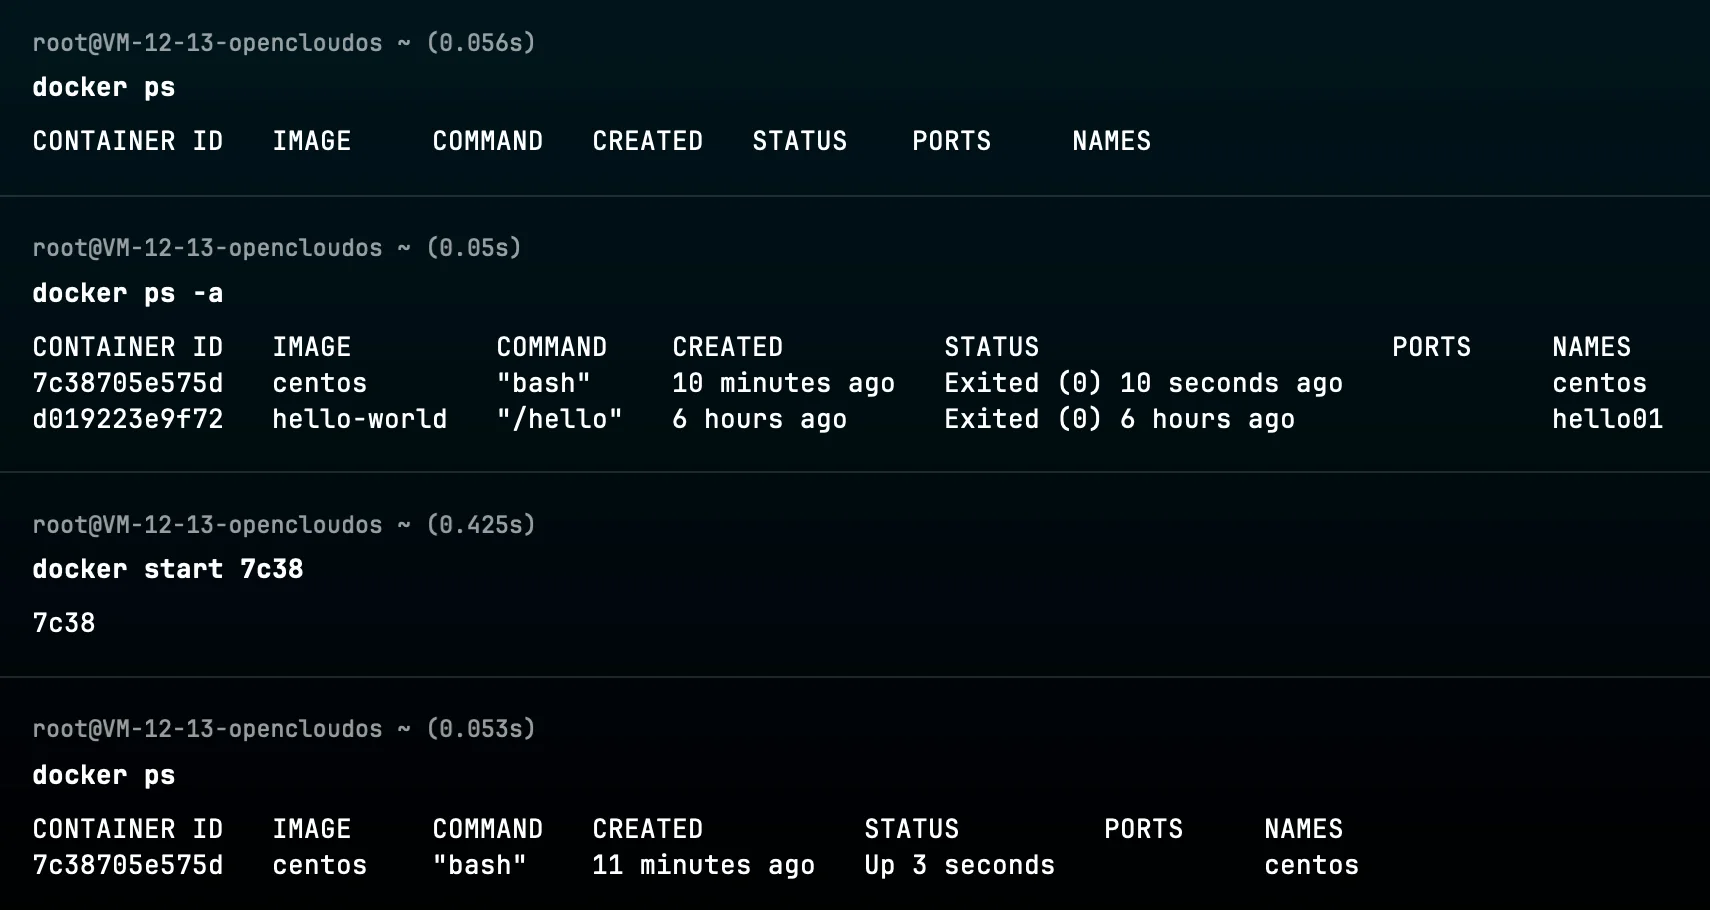Select the "docker start 7c38" command line

pos(167,569)
